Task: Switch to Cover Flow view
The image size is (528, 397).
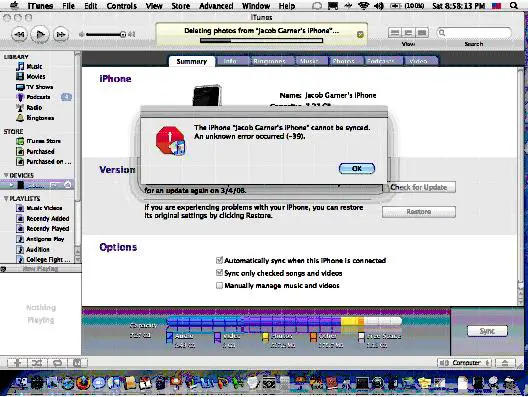Action: 421,33
